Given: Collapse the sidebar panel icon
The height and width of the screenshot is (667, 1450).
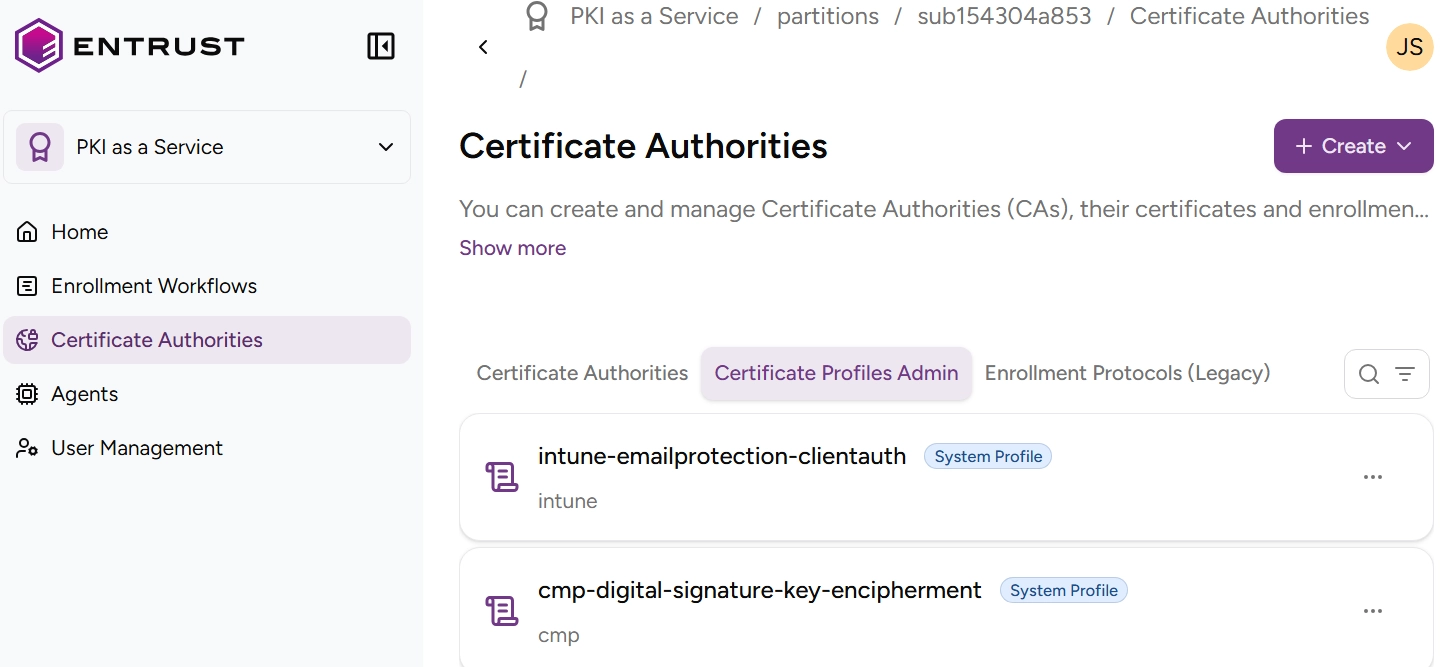Looking at the screenshot, I should 381,46.
